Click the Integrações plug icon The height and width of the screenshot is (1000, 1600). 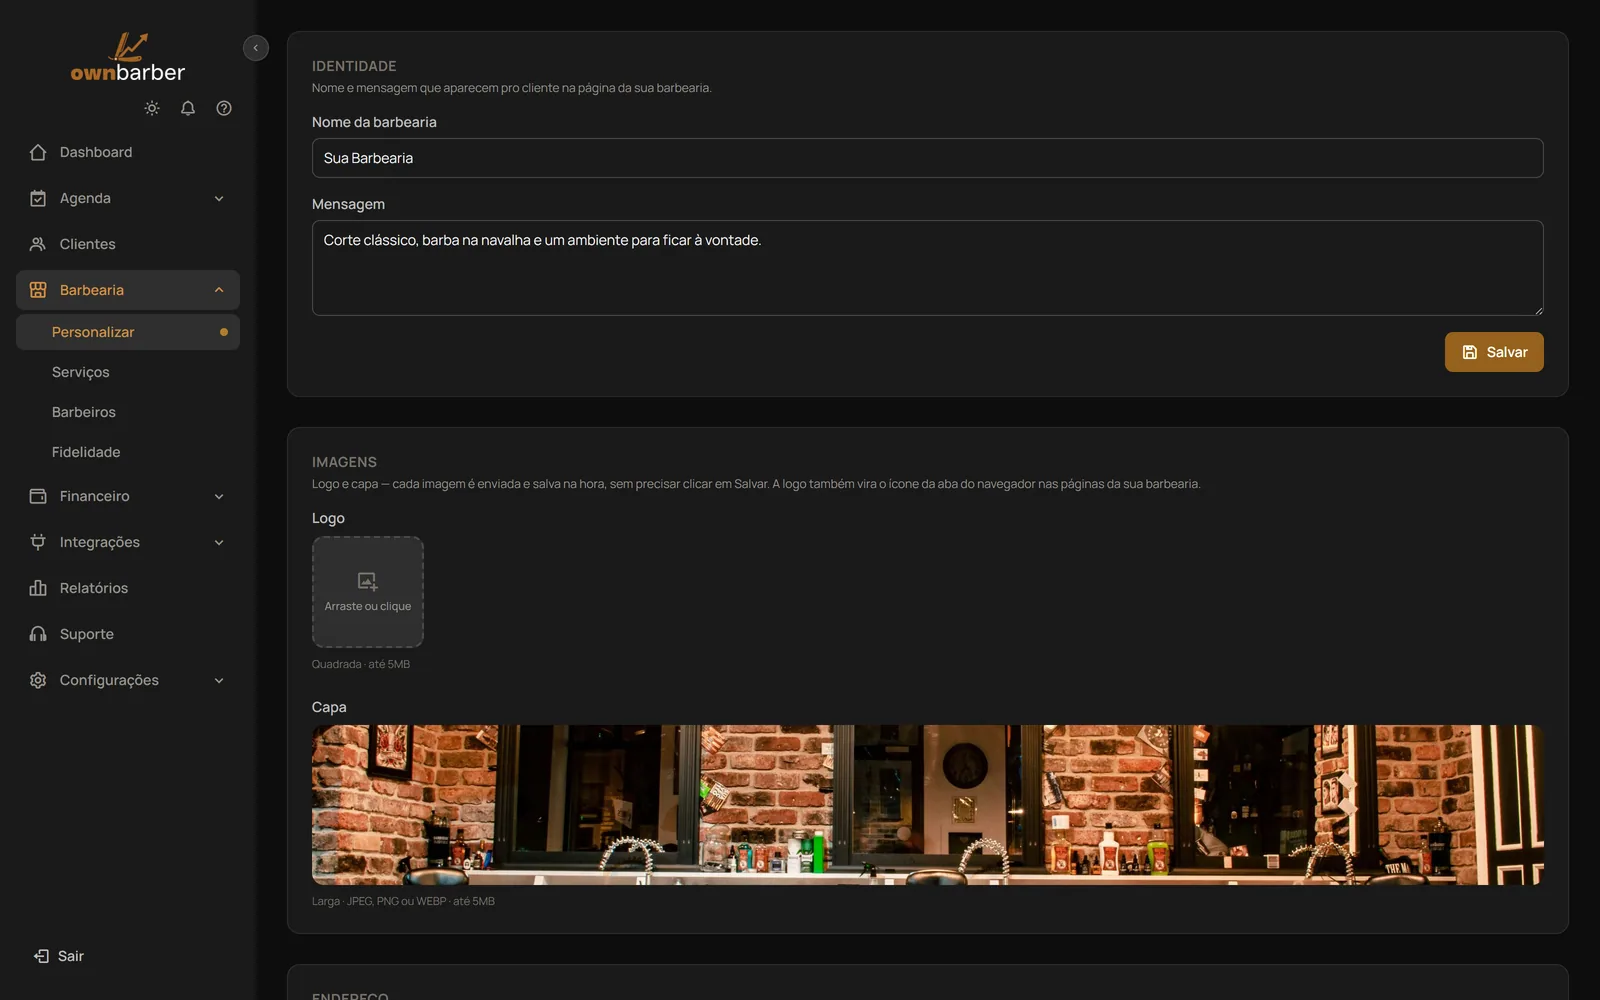point(38,542)
